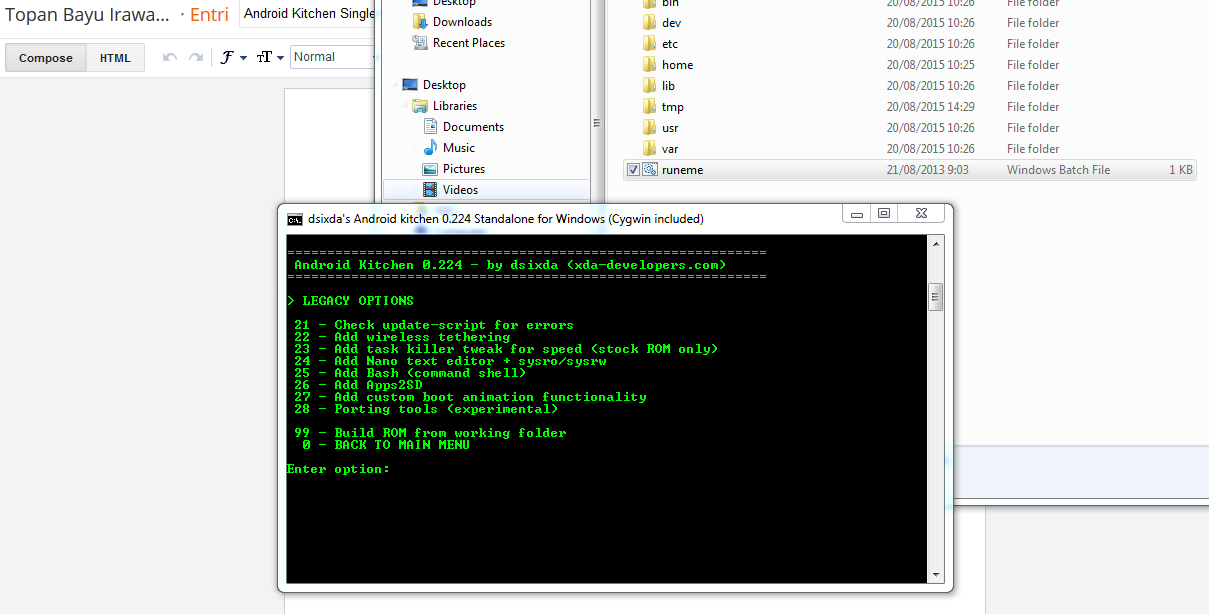The width and height of the screenshot is (1209, 614).
Task: Click the Entri label in Blogger header
Action: [x=209, y=15]
